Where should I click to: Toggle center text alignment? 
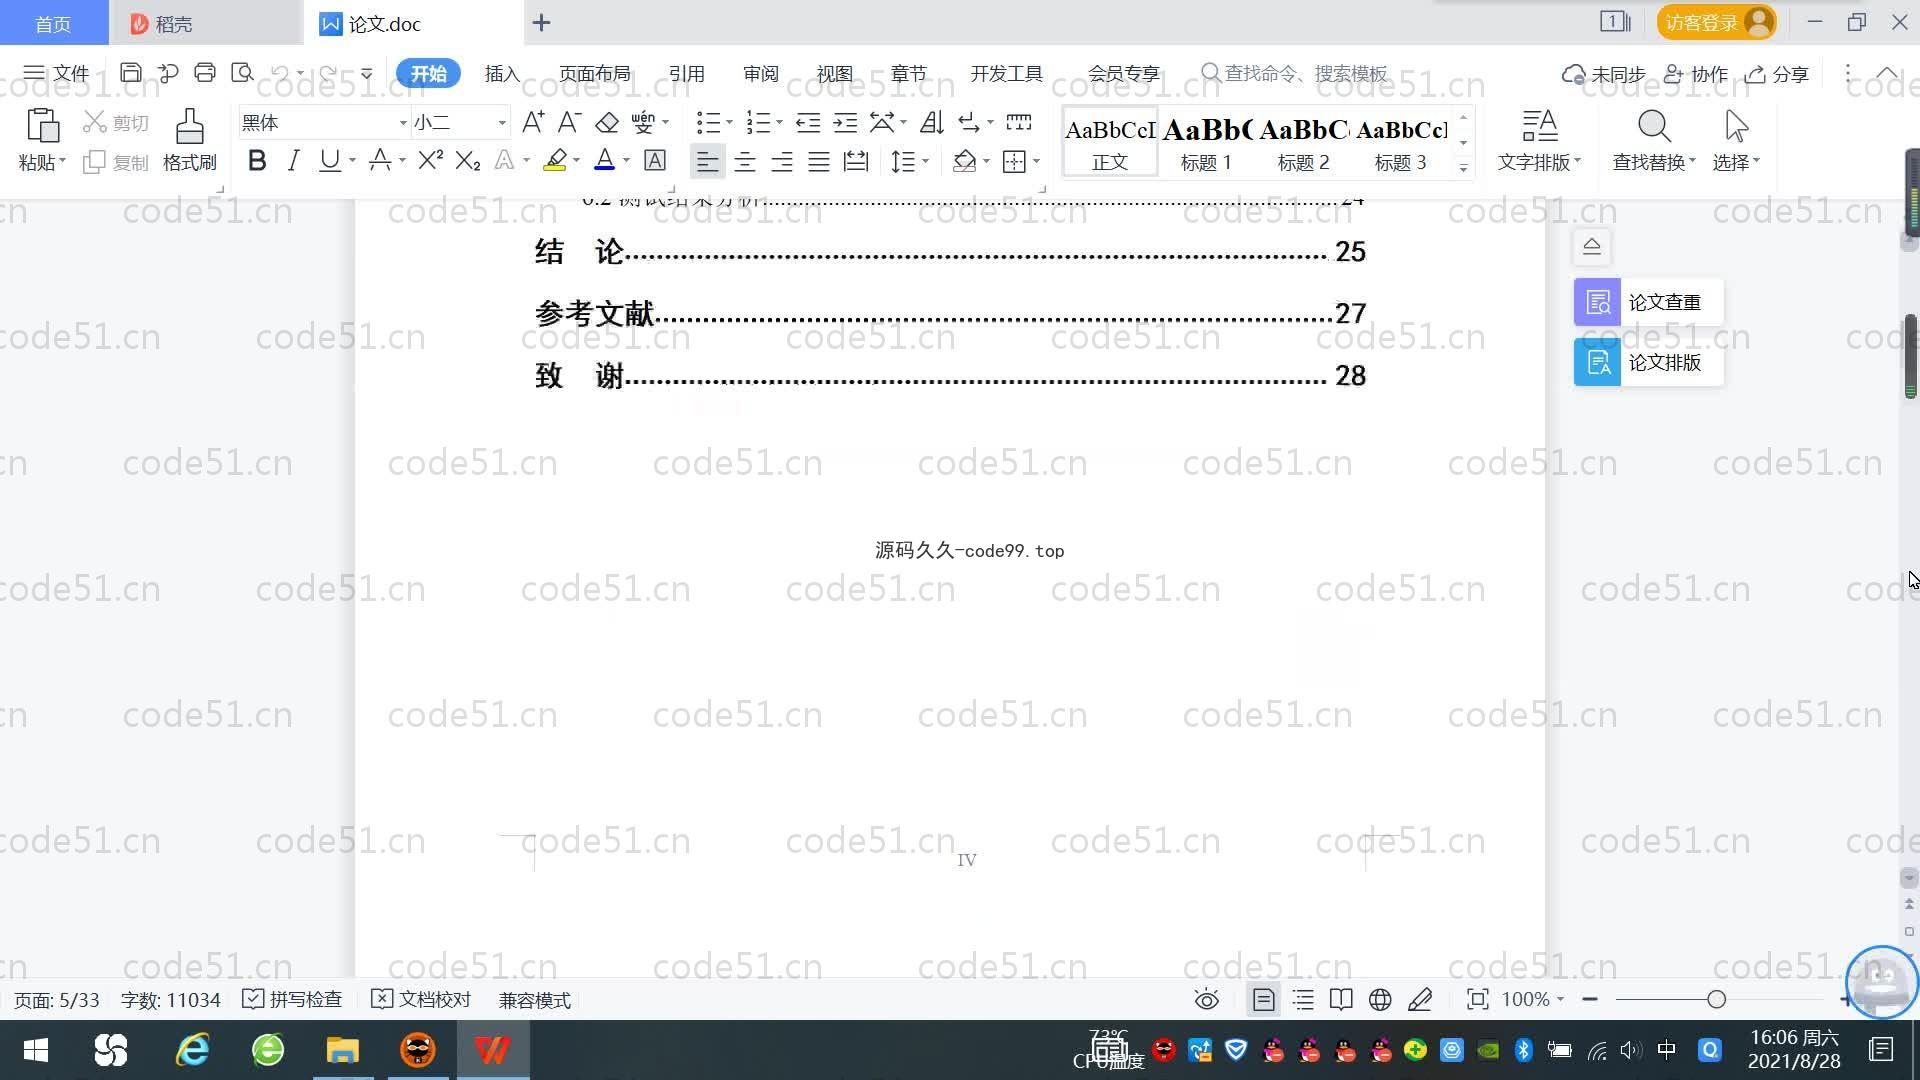pos(745,161)
